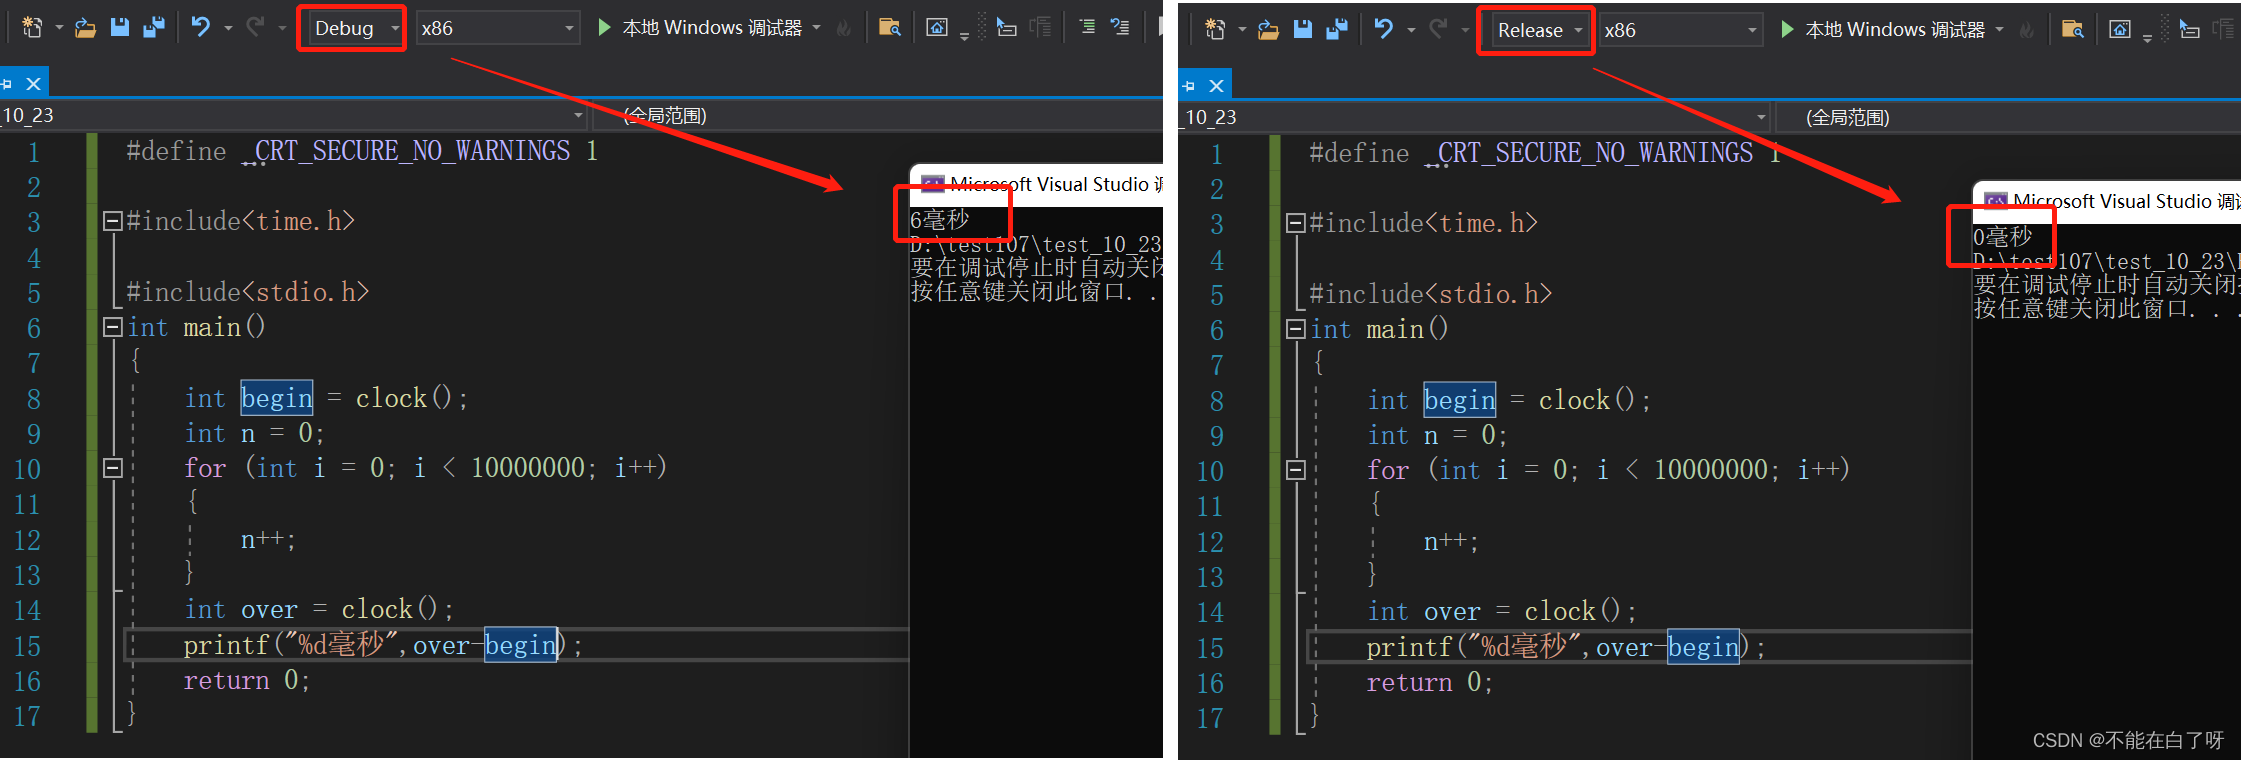Collapse the for loop in the Release window
The width and height of the screenshot is (2241, 760).
click(x=1296, y=470)
